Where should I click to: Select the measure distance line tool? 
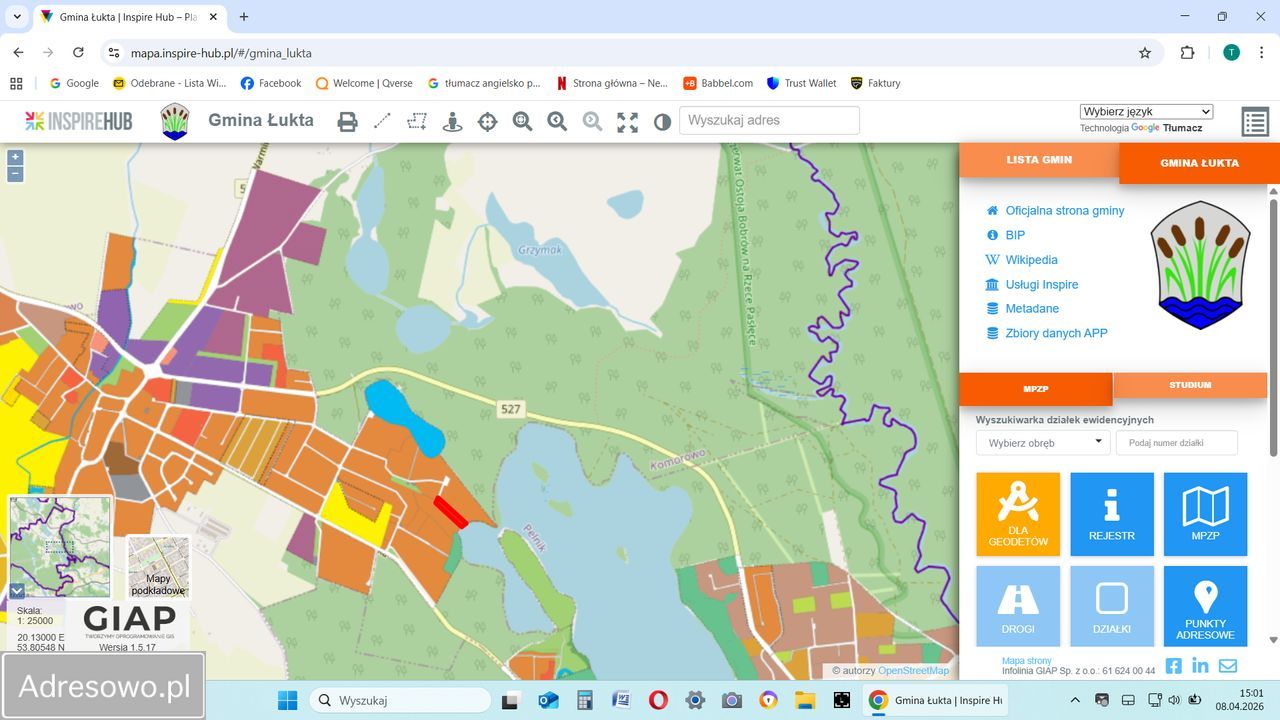(x=382, y=121)
